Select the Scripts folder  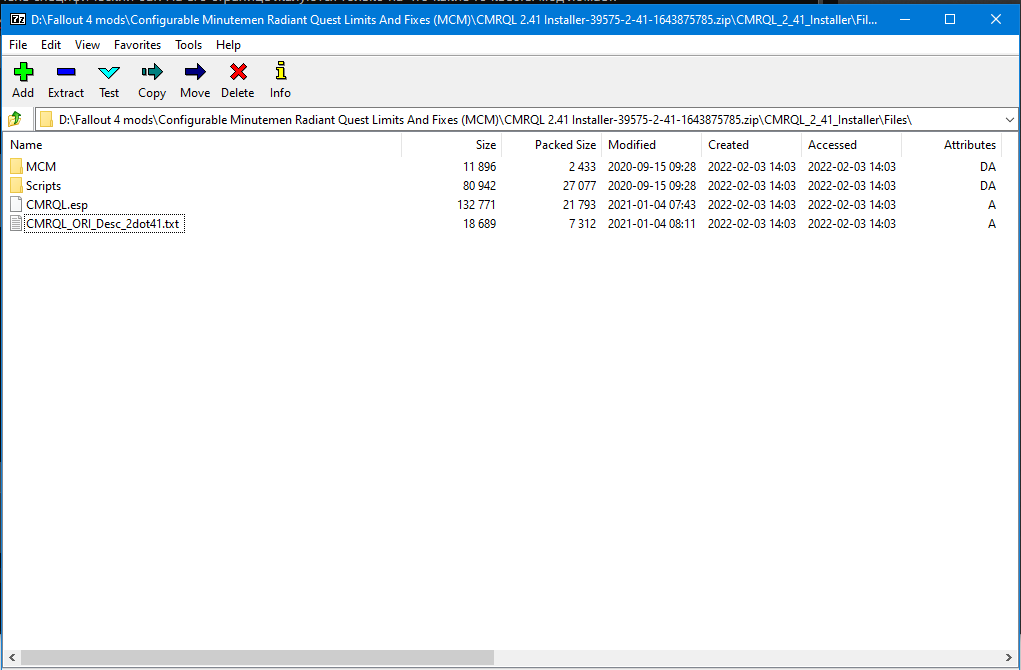click(43, 186)
